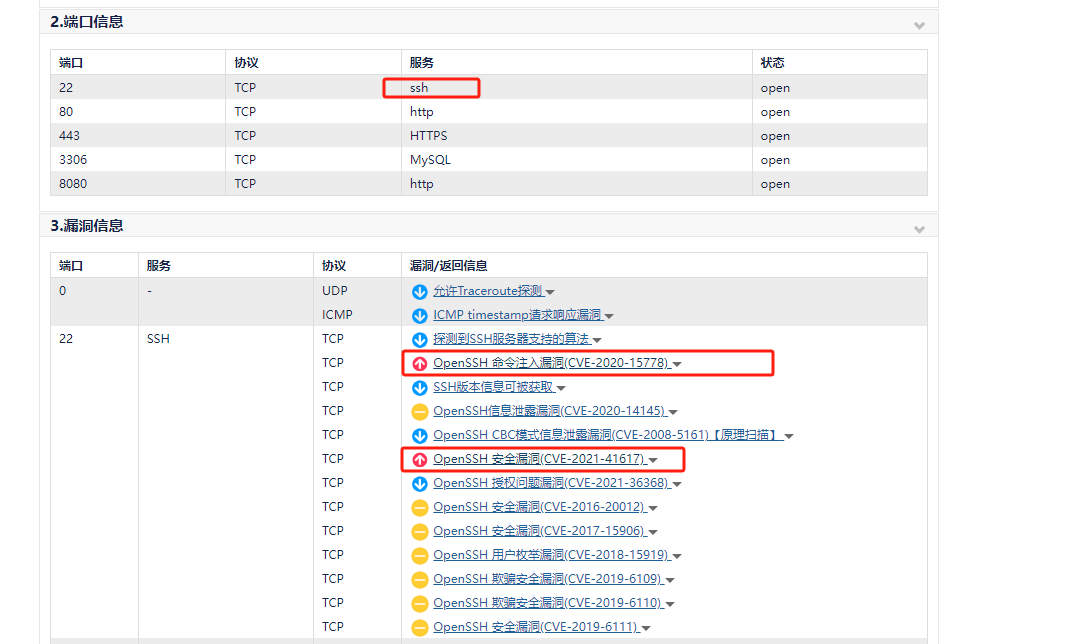The height and width of the screenshot is (644, 1087).
Task: Expand dropdown arrow after CVE-2020-14145 entry
Action: [x=672, y=412]
